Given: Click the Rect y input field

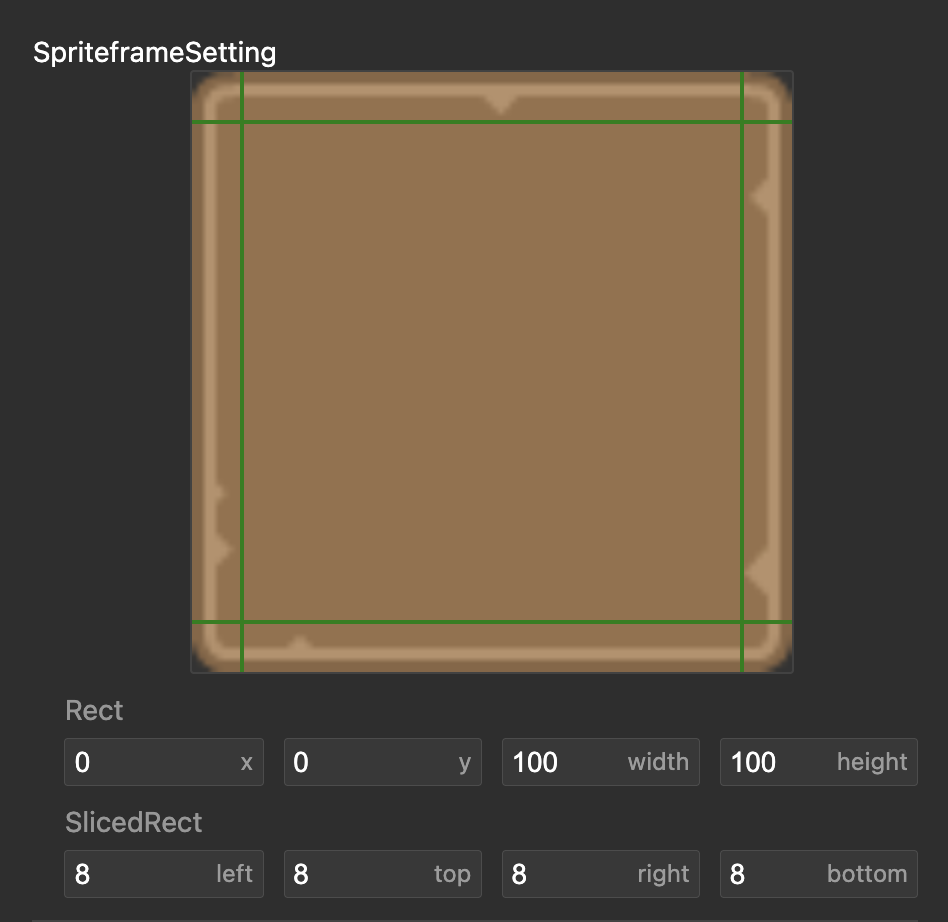Looking at the screenshot, I should point(383,762).
